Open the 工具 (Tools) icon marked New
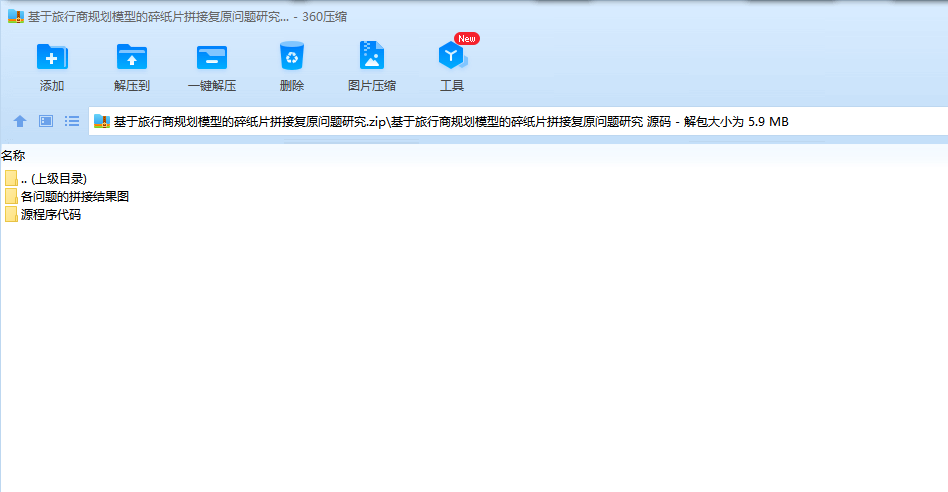The height and width of the screenshot is (492, 948). coord(452,56)
